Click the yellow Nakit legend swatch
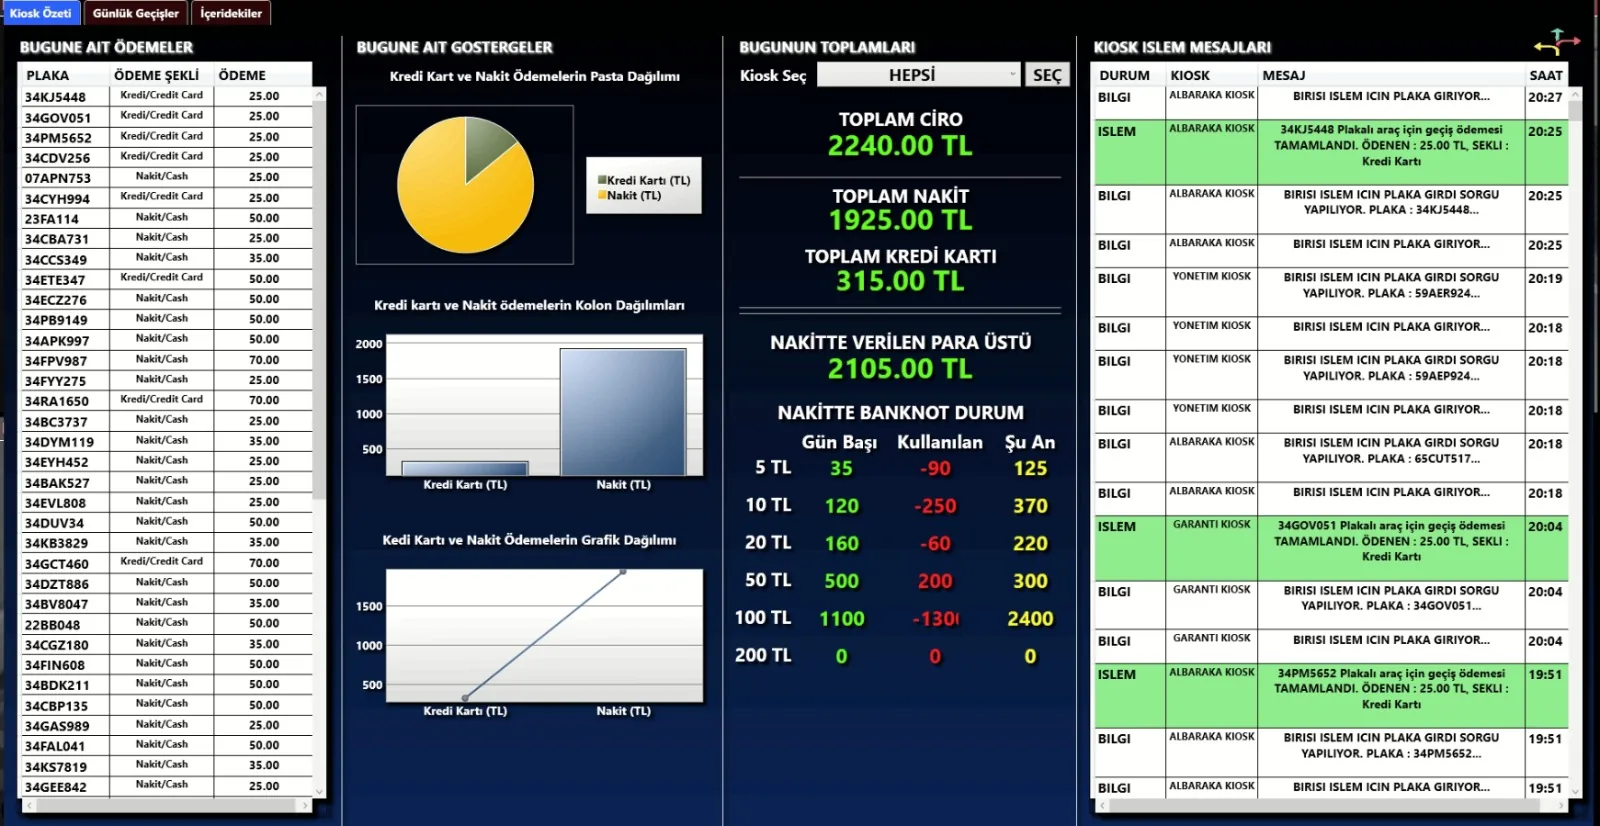 602,195
